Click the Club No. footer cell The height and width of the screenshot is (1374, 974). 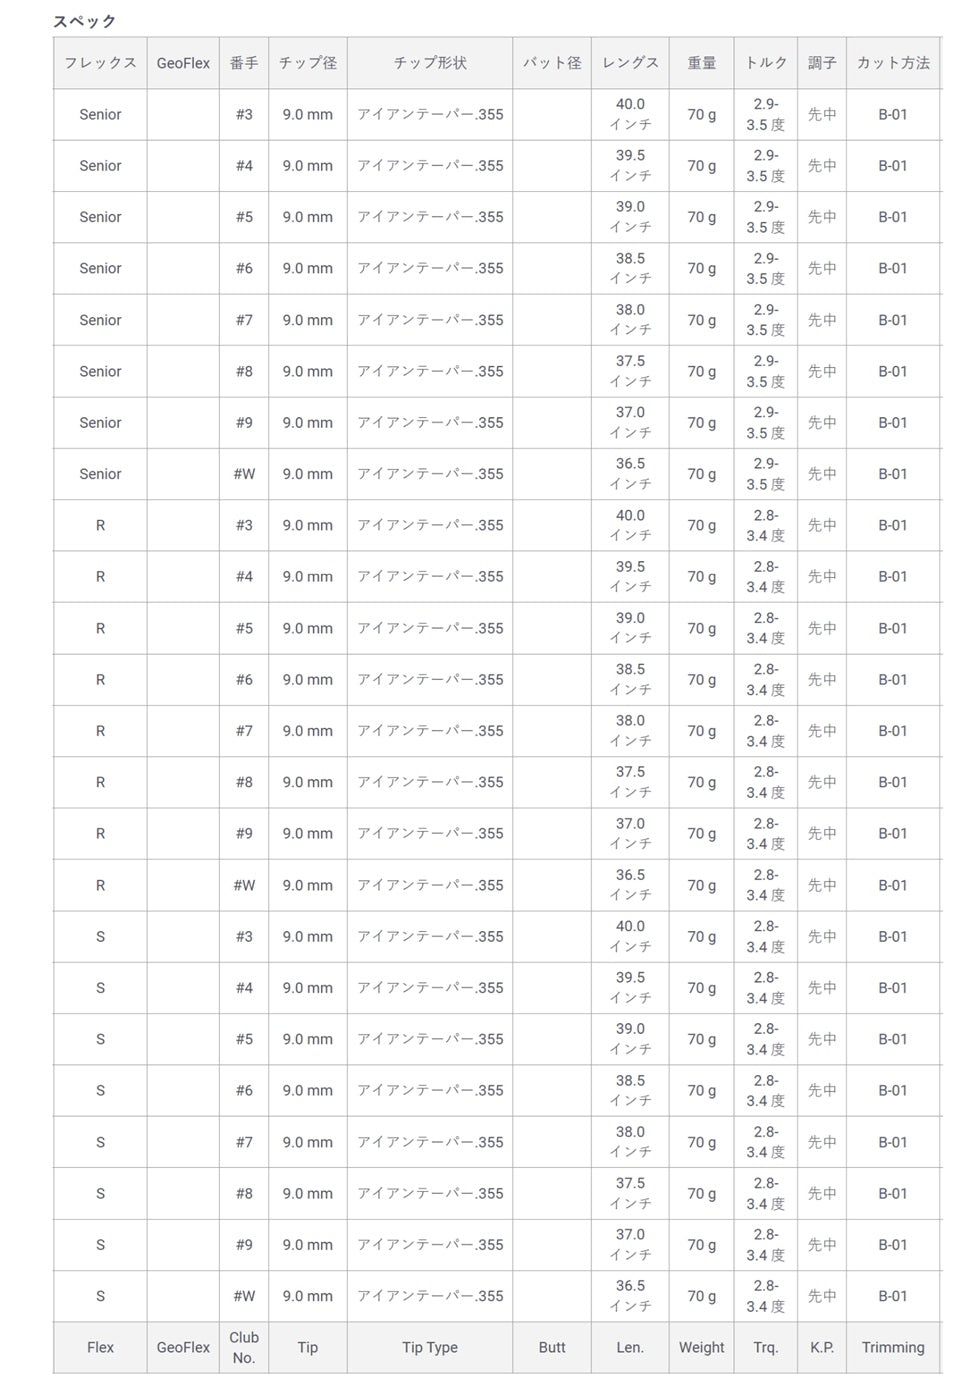tap(244, 1347)
